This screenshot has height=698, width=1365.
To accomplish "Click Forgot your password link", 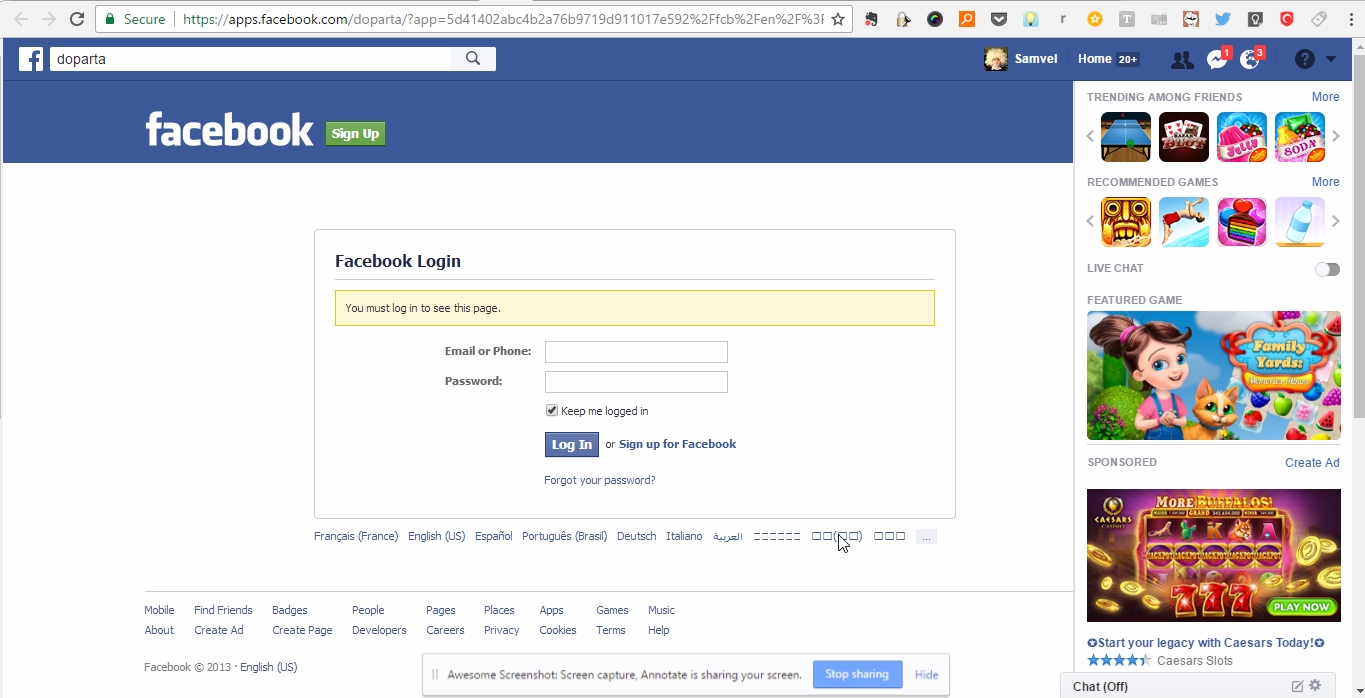I will click(x=599, y=480).
